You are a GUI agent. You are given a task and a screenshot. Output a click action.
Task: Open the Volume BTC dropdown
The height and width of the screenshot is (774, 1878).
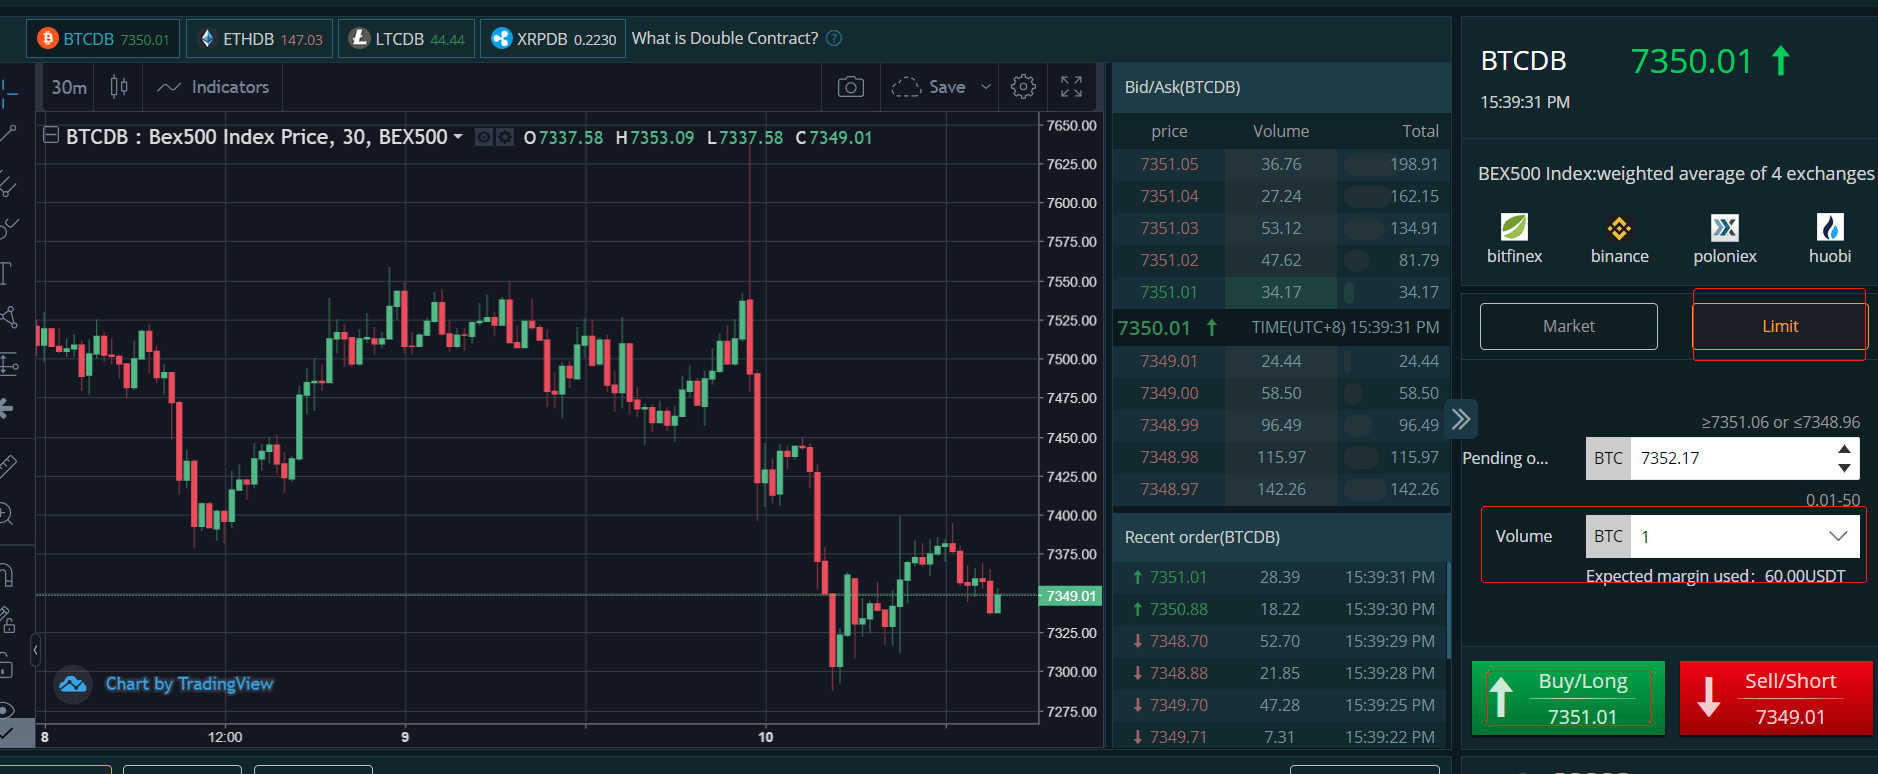point(1838,536)
